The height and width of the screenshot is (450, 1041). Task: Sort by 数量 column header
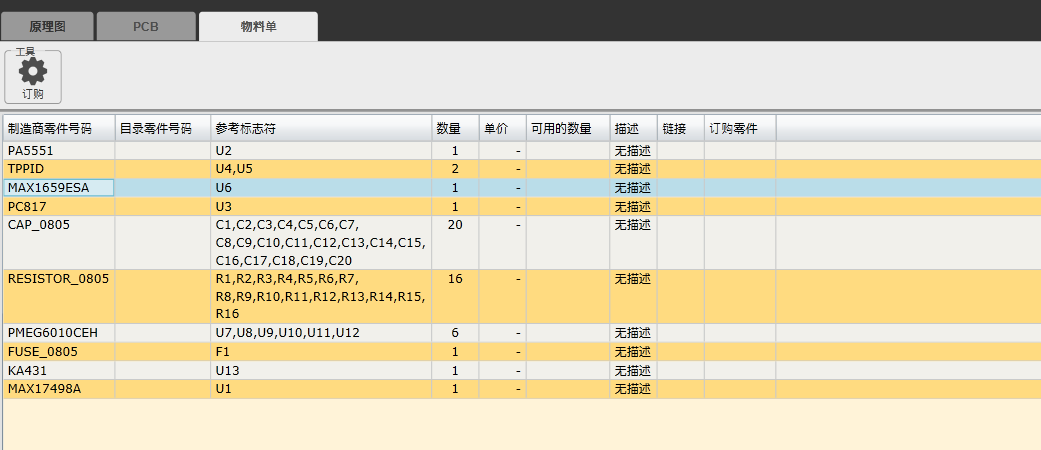(455, 129)
